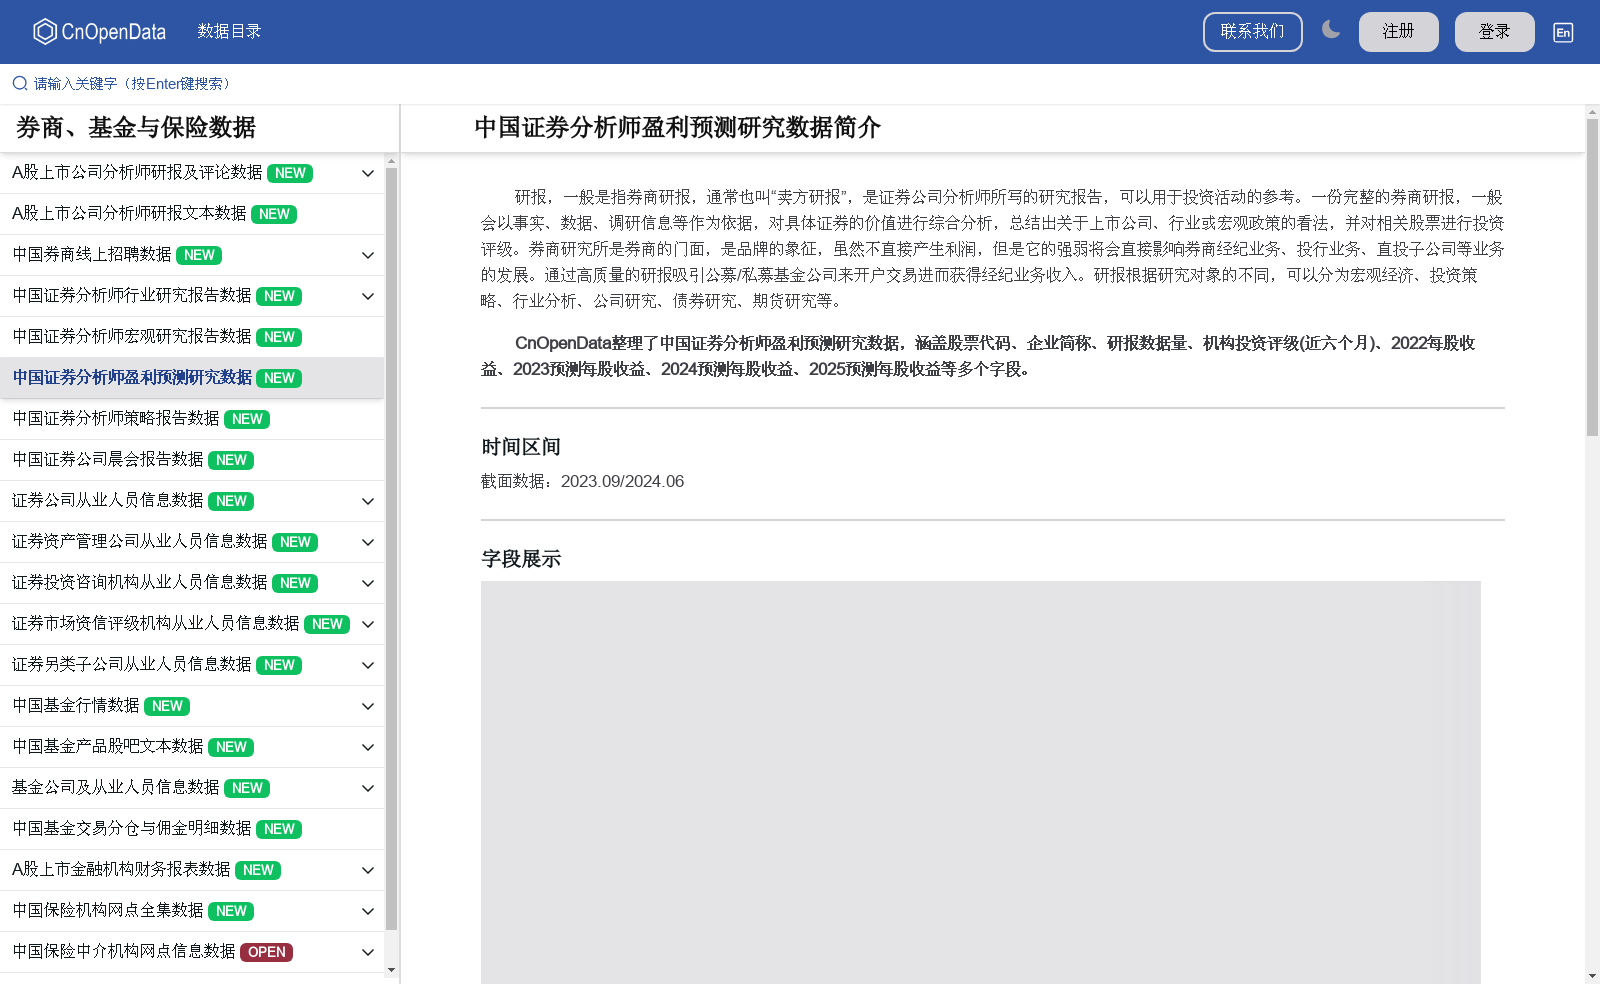The height and width of the screenshot is (1000, 1600).
Task: Click the CnOpenData logo icon
Action: tap(45, 32)
